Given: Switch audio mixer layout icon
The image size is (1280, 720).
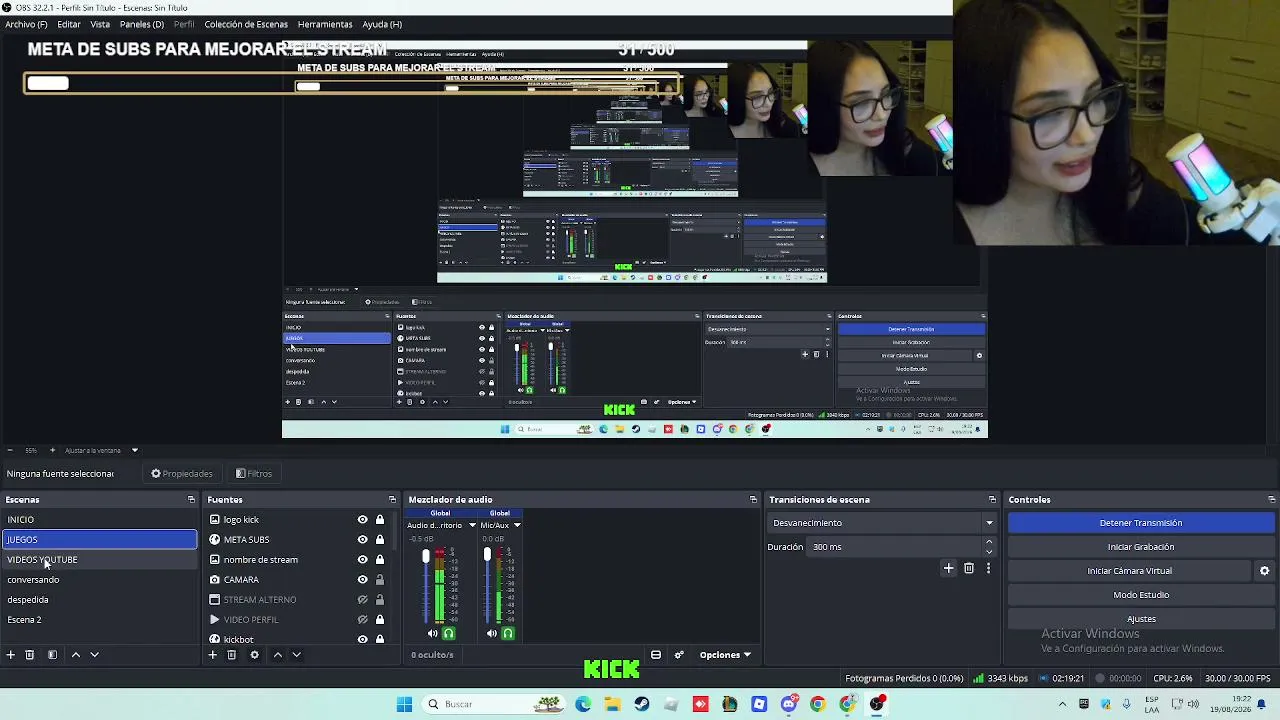Looking at the screenshot, I should 656,655.
